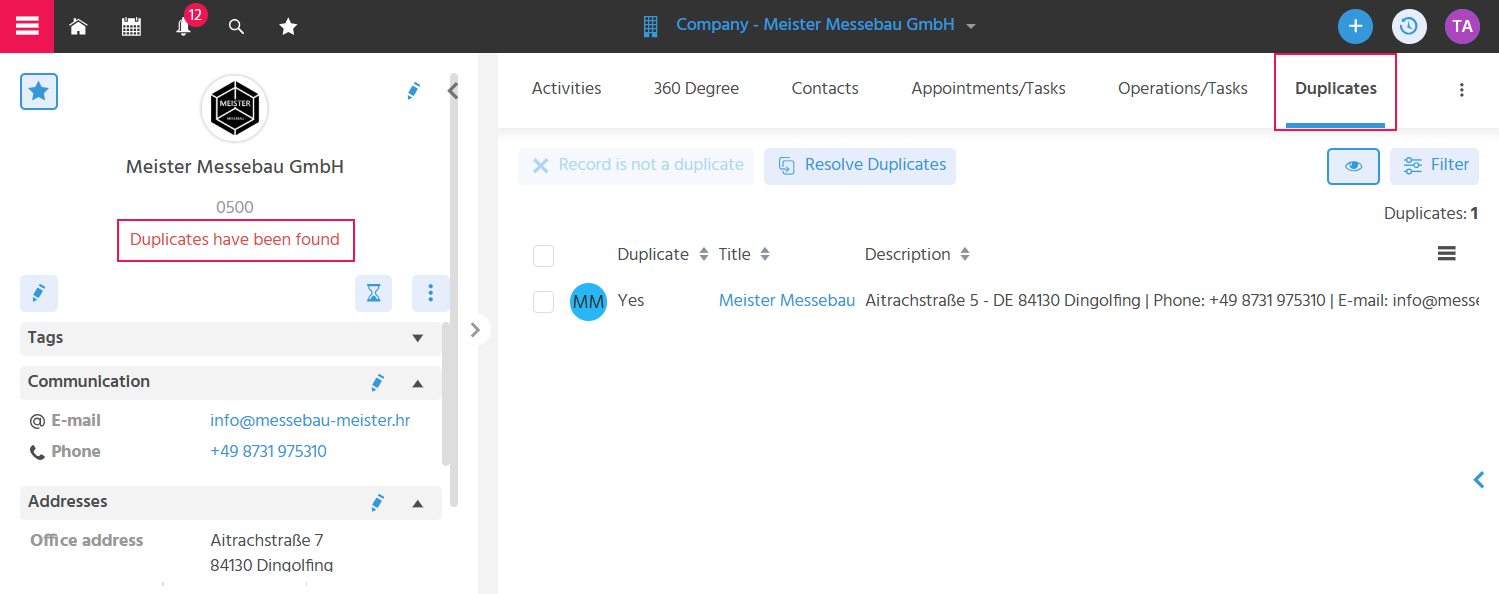Sort by the Title column
This screenshot has width=1499, height=594.
(745, 255)
